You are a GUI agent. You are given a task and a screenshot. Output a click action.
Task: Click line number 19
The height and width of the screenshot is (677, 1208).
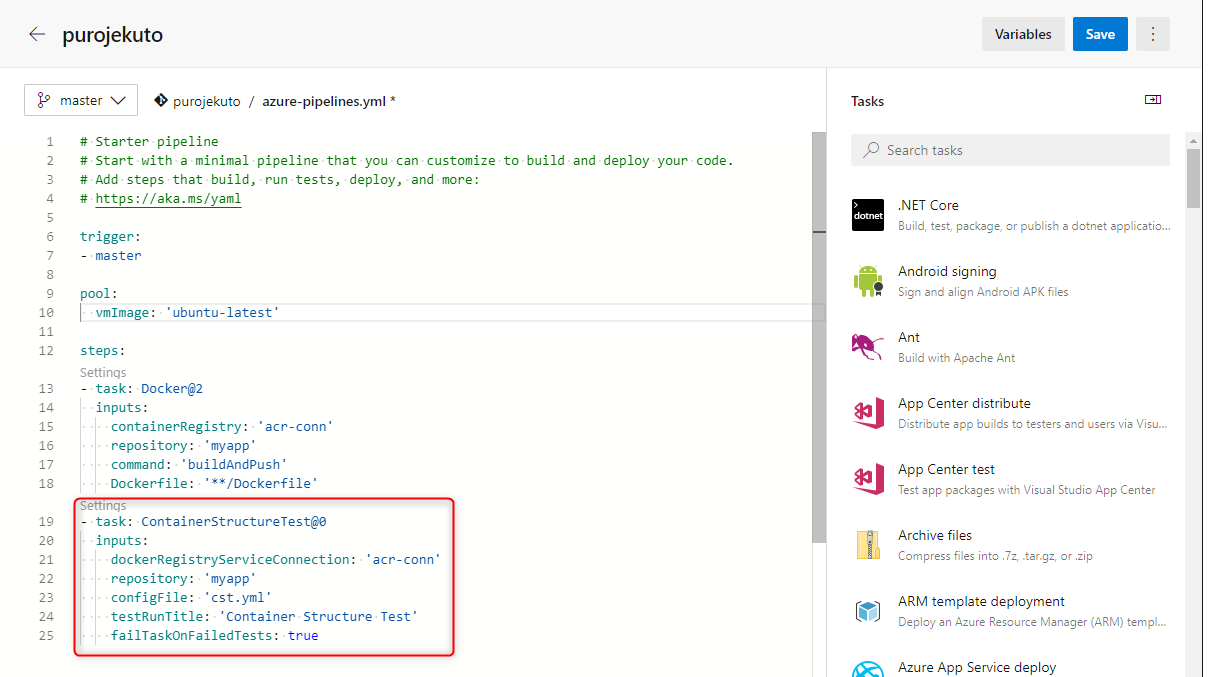[45, 521]
